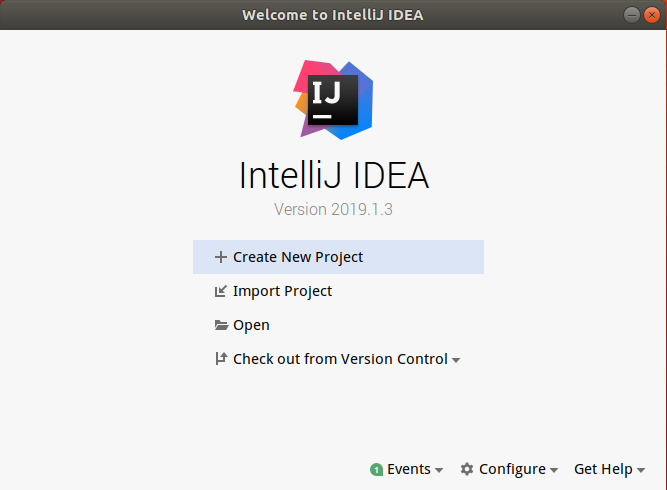Close the Welcome to IntelliJ IDEA window
The width and height of the screenshot is (667, 490).
click(651, 15)
